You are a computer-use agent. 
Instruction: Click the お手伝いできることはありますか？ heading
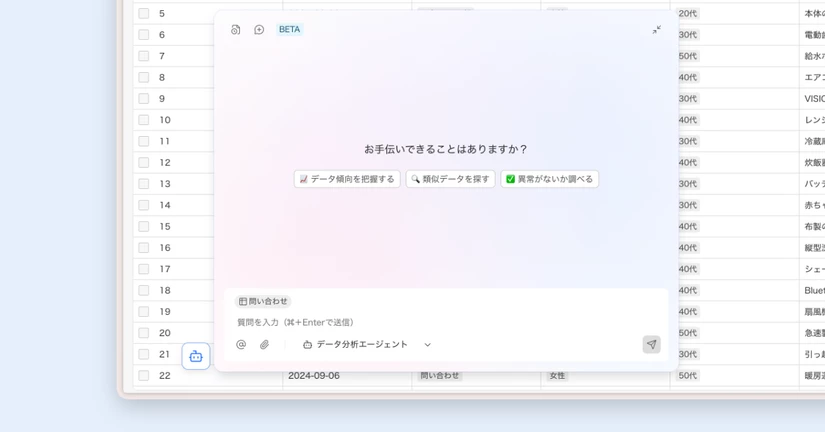click(446, 149)
